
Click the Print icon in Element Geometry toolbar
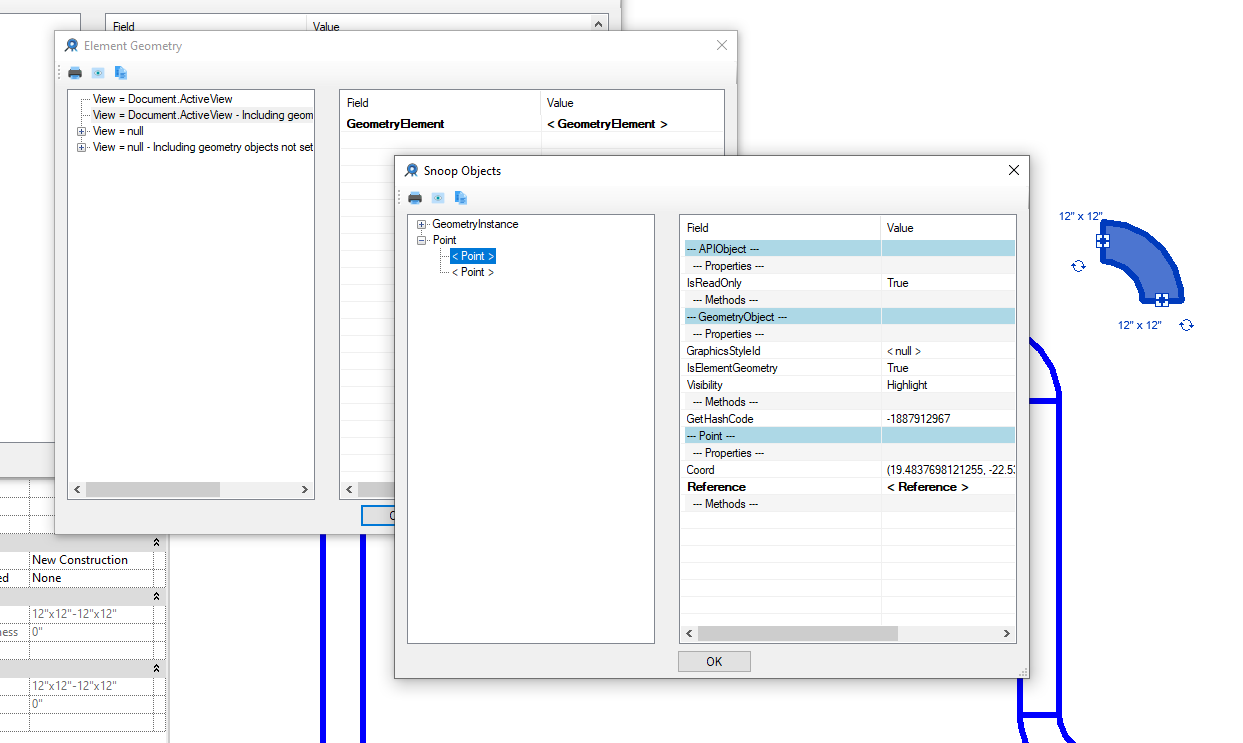coord(75,72)
